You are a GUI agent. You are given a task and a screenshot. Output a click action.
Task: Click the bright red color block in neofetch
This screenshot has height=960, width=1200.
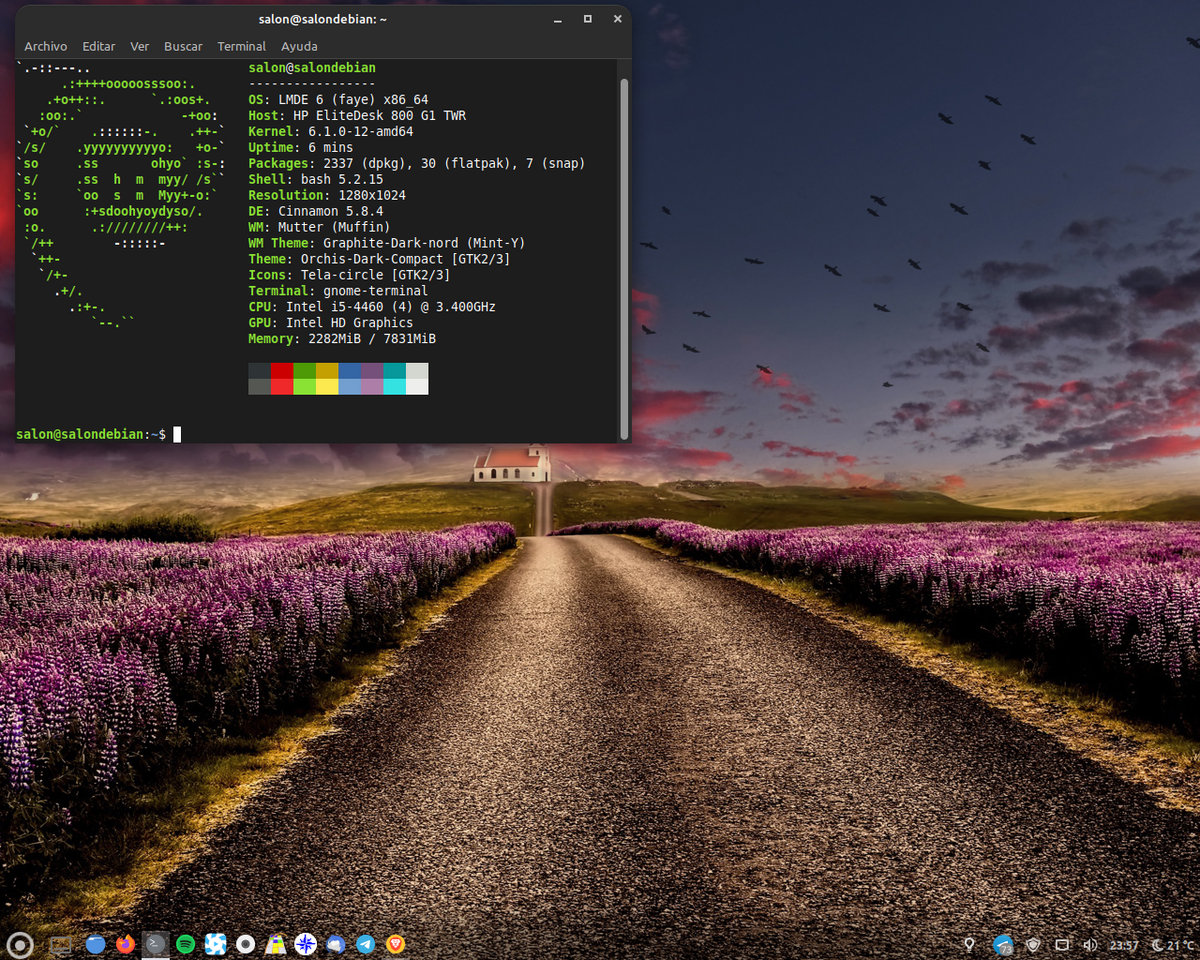[x=281, y=386]
